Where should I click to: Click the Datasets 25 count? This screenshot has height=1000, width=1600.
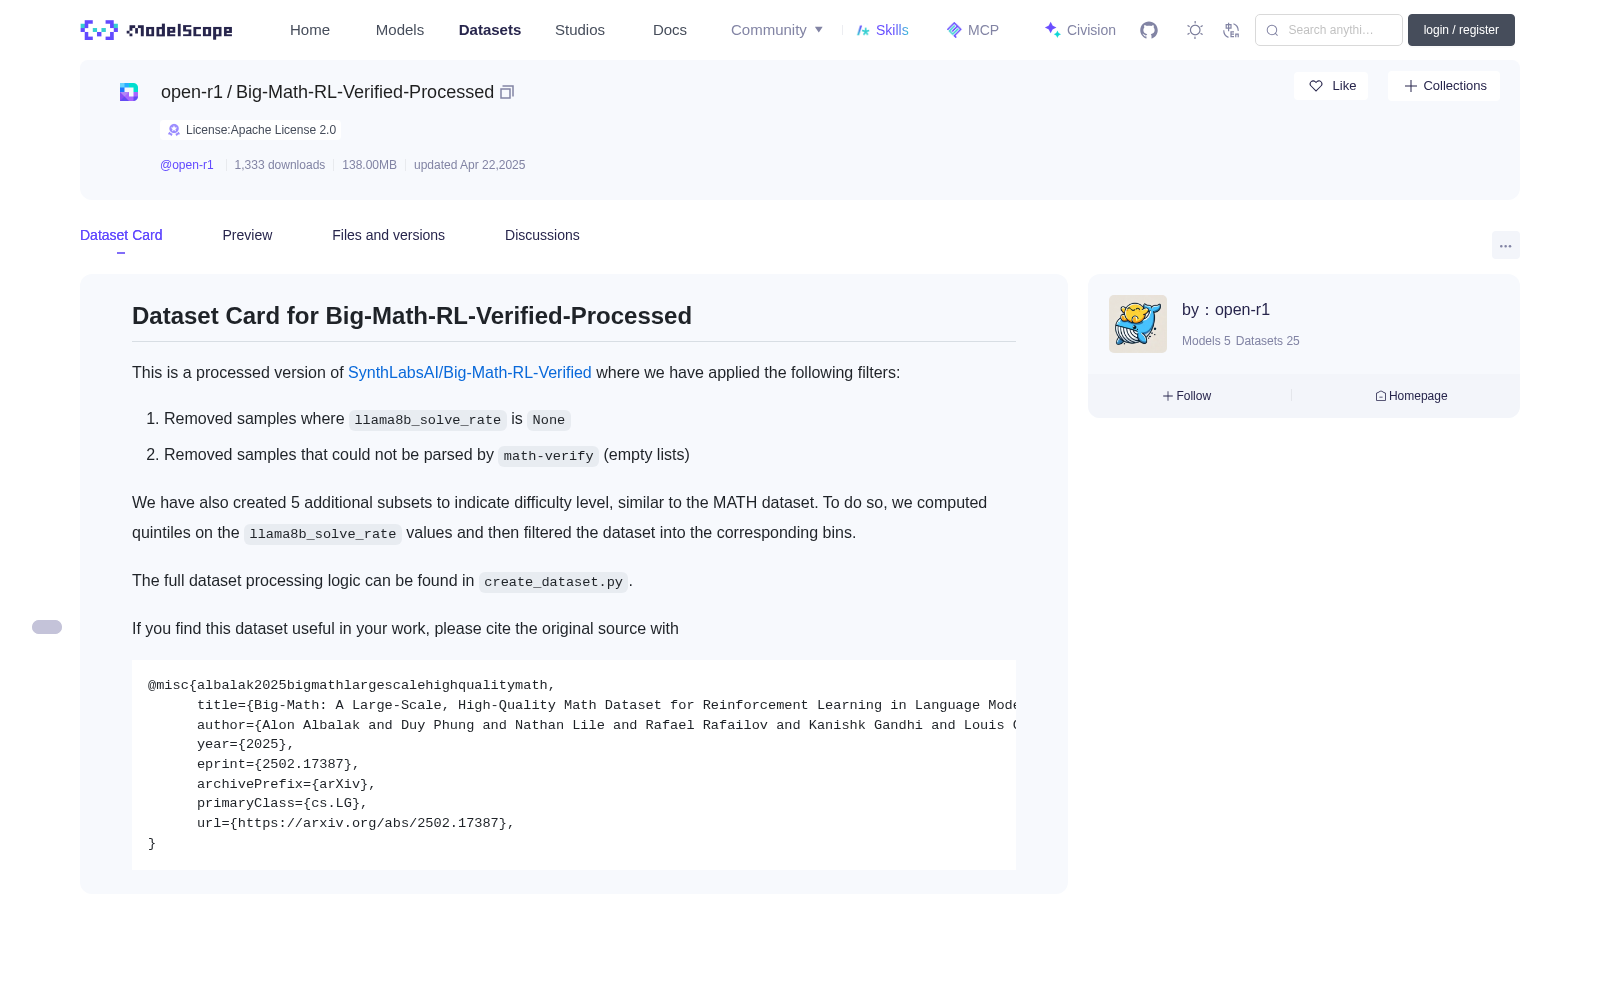pyautogui.click(x=1268, y=341)
